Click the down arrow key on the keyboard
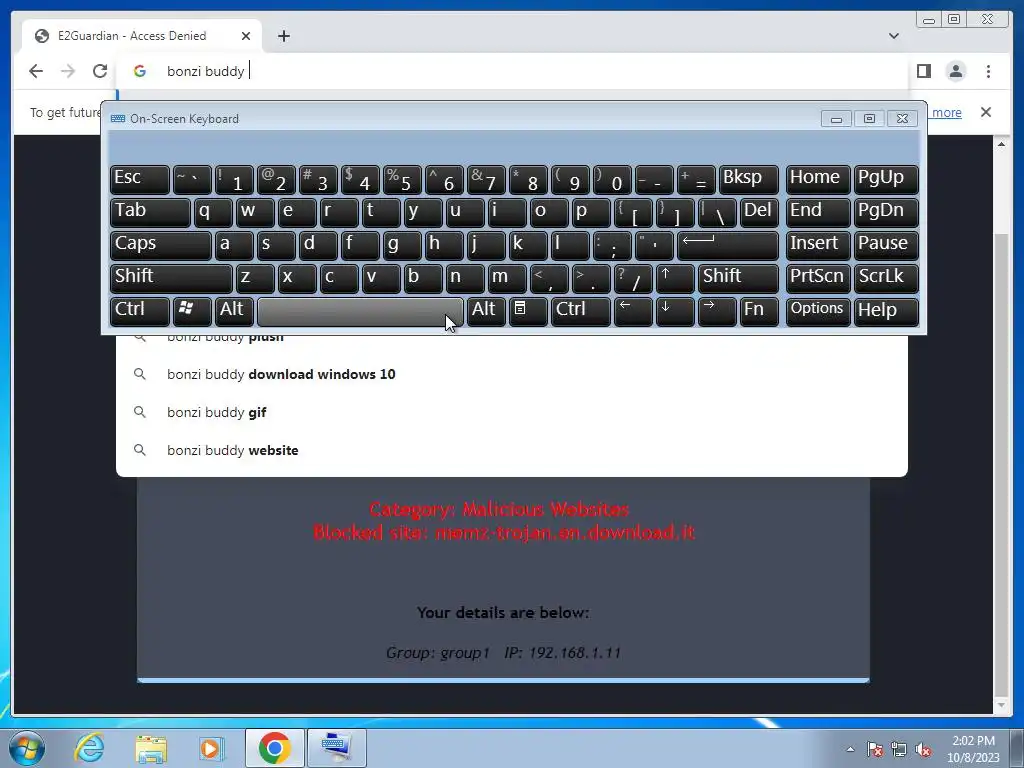 point(675,312)
